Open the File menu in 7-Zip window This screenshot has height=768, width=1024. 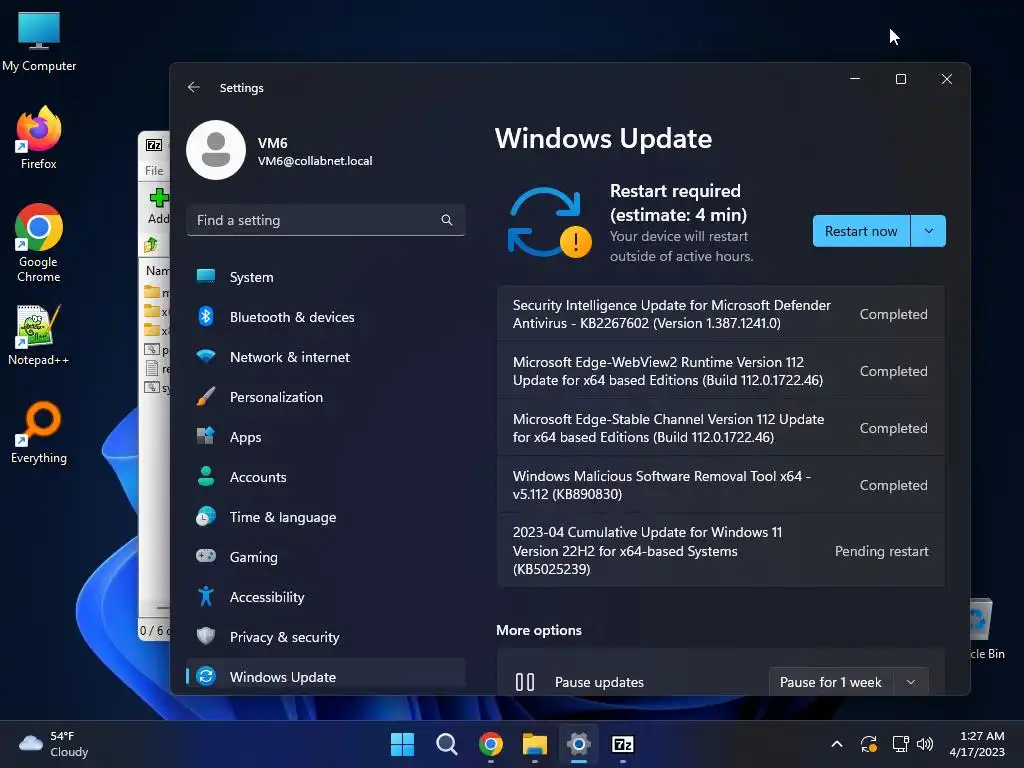point(154,170)
